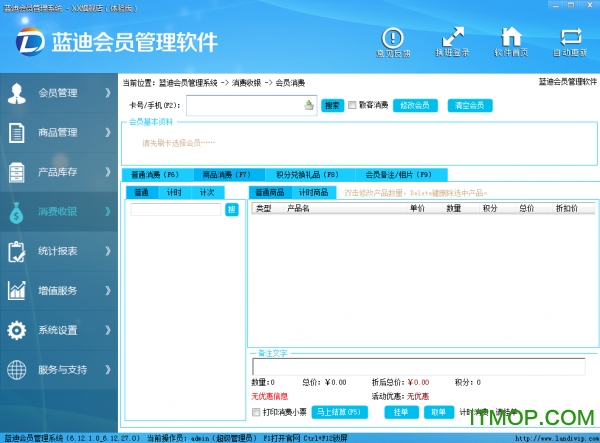Expand the 产品库存 menu arrow
Screen dimensions: 600x443
tap(108, 172)
